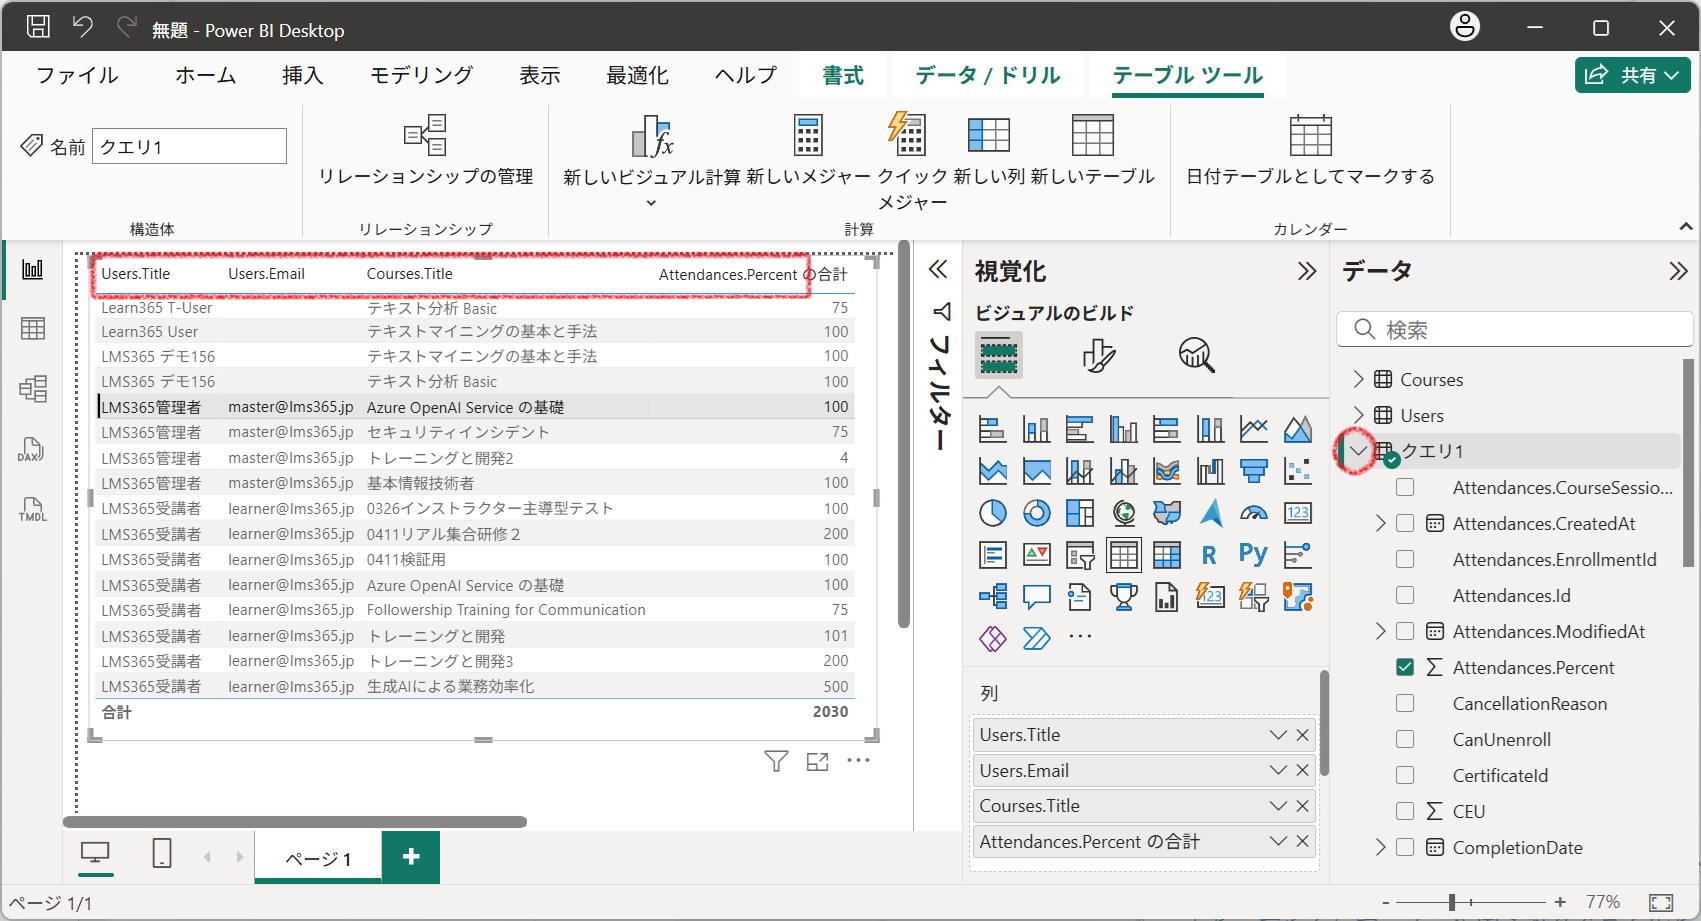Check the CEU field checkbox

[x=1406, y=811]
